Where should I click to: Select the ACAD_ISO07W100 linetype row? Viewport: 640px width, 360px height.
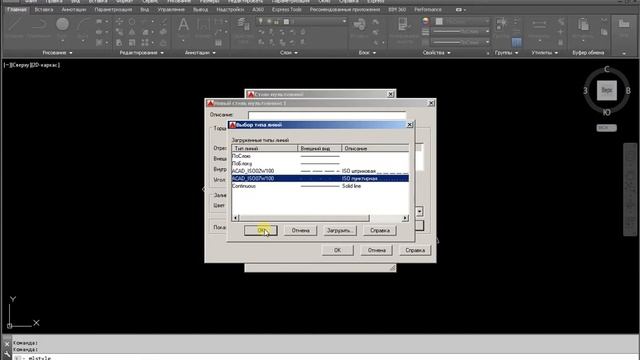320,178
